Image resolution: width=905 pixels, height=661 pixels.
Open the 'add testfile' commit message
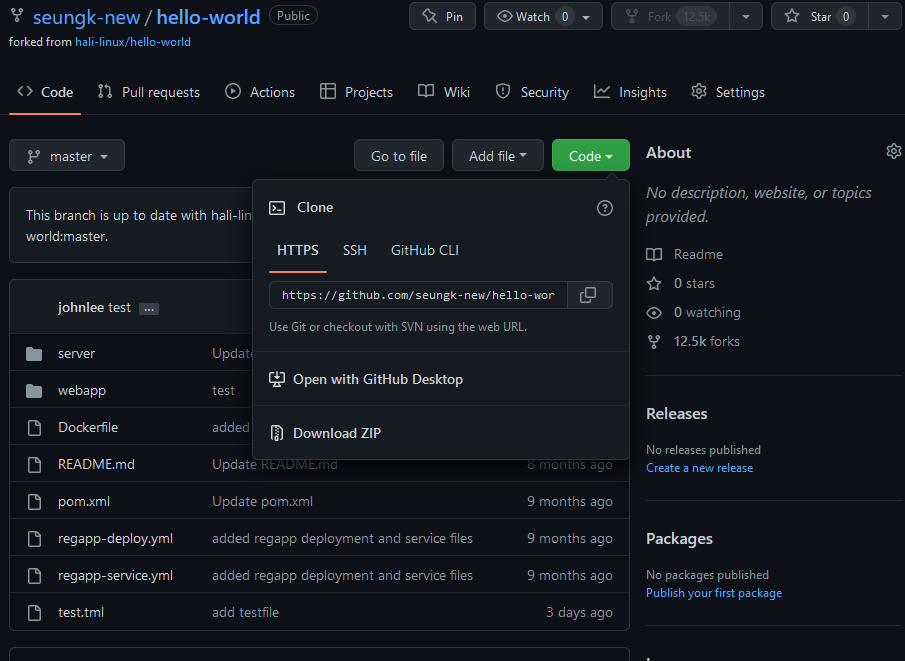point(245,613)
